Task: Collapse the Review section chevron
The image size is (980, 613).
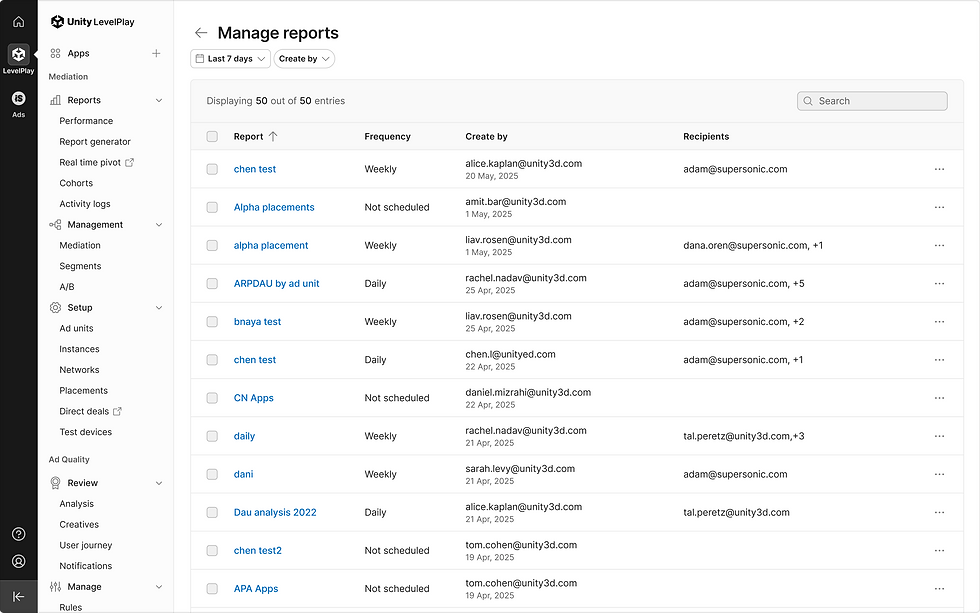Action: pyautogui.click(x=159, y=483)
